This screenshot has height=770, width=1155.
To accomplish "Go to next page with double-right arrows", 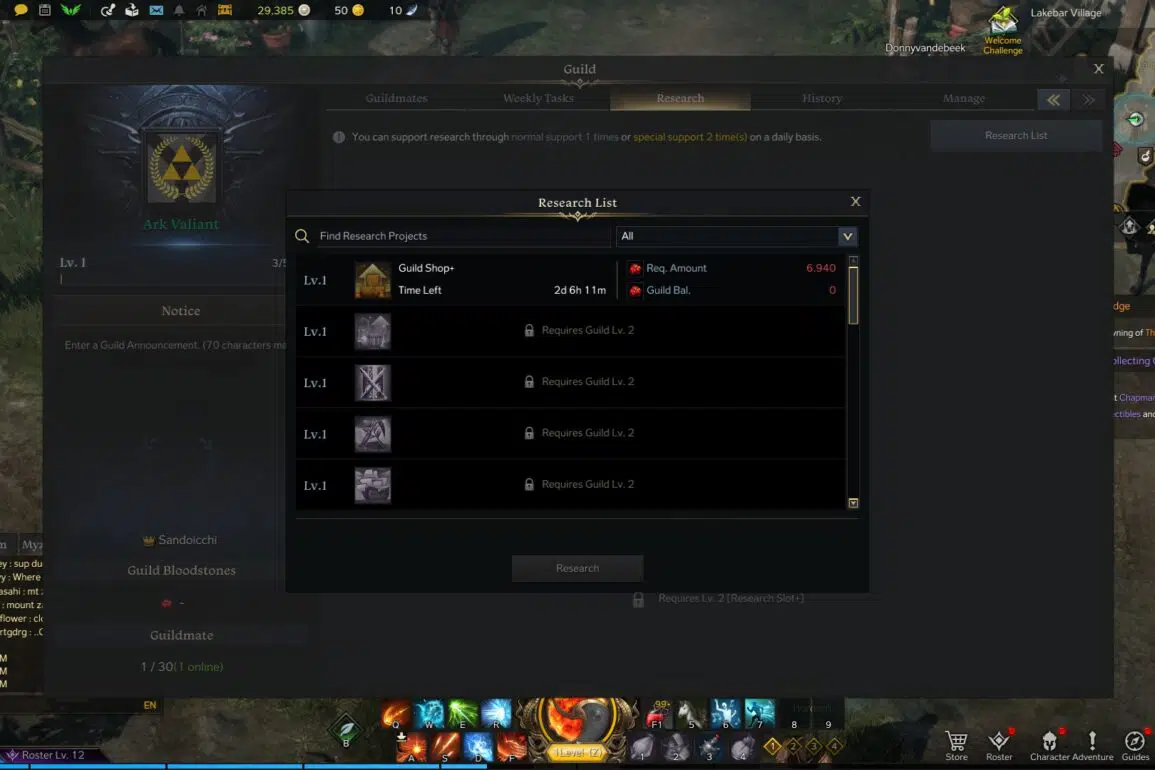I will pos(1088,99).
